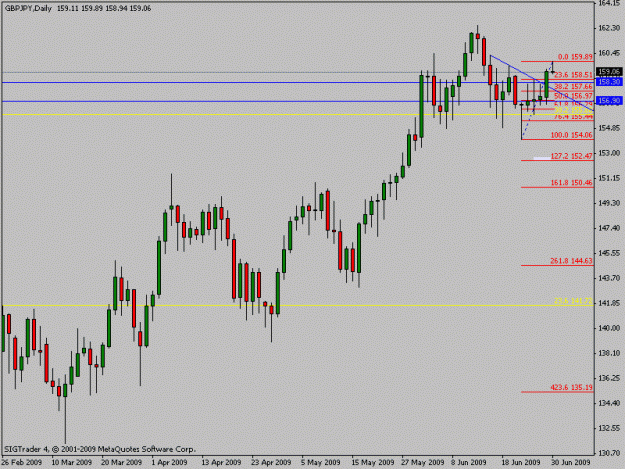The height and width of the screenshot is (469, 625).
Task: Click the black current price tag 159.06
Action: (609, 72)
